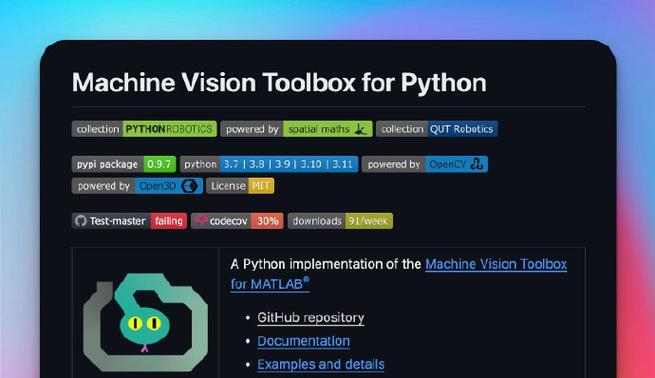Click the Machine Vision Toolbox for Python heading
Image resolution: width=655 pixels, height=378 pixels.
279,82
